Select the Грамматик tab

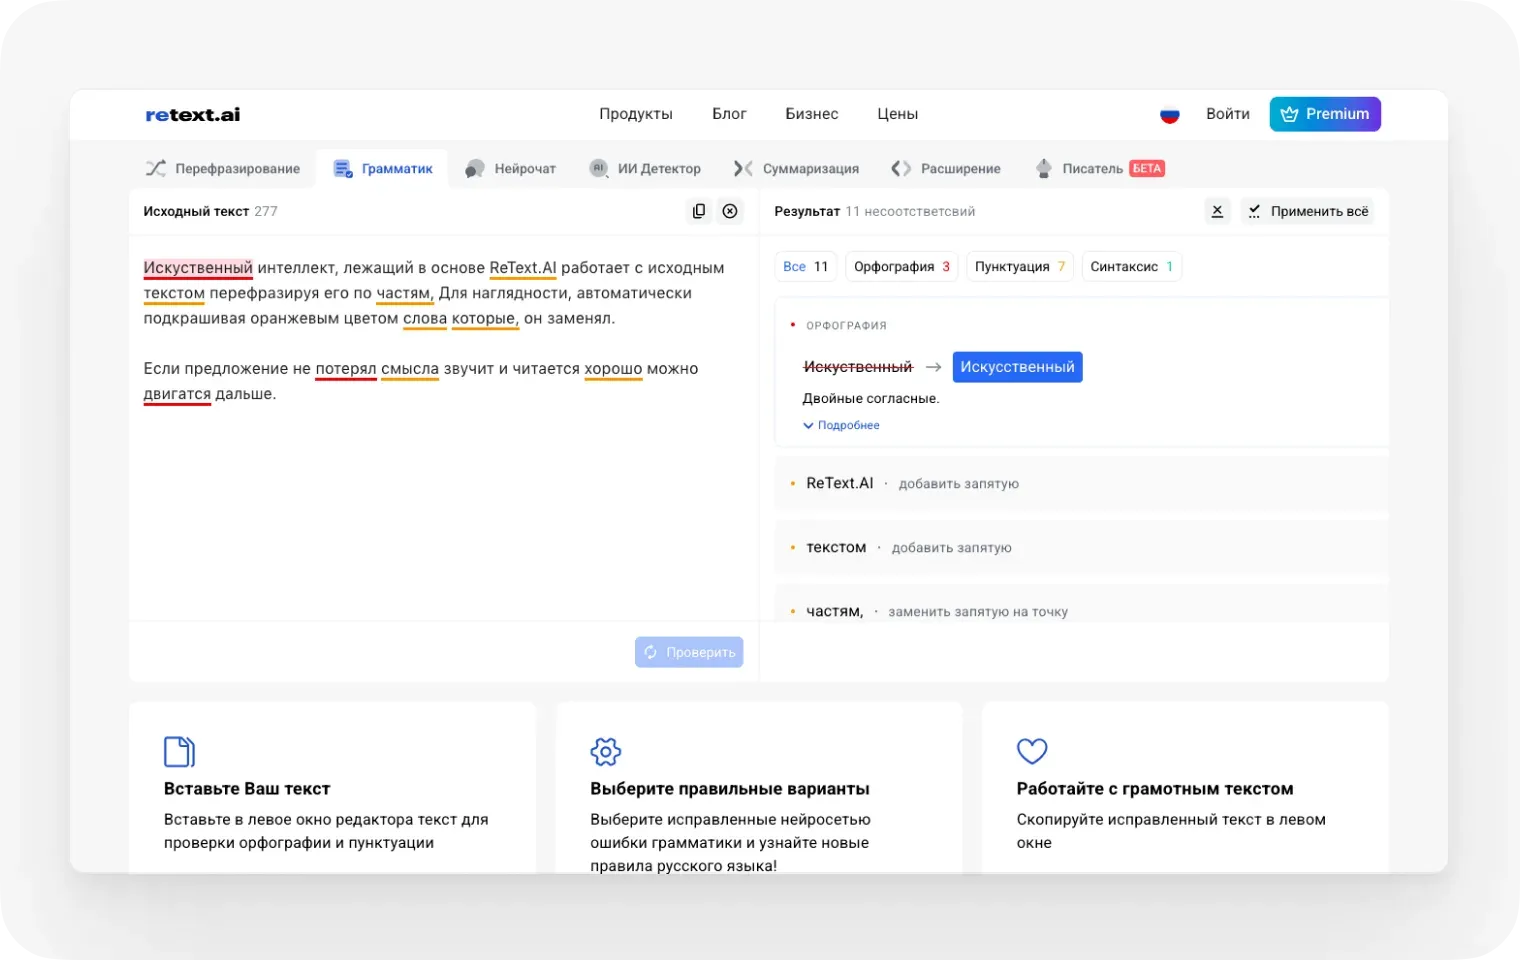coord(383,169)
